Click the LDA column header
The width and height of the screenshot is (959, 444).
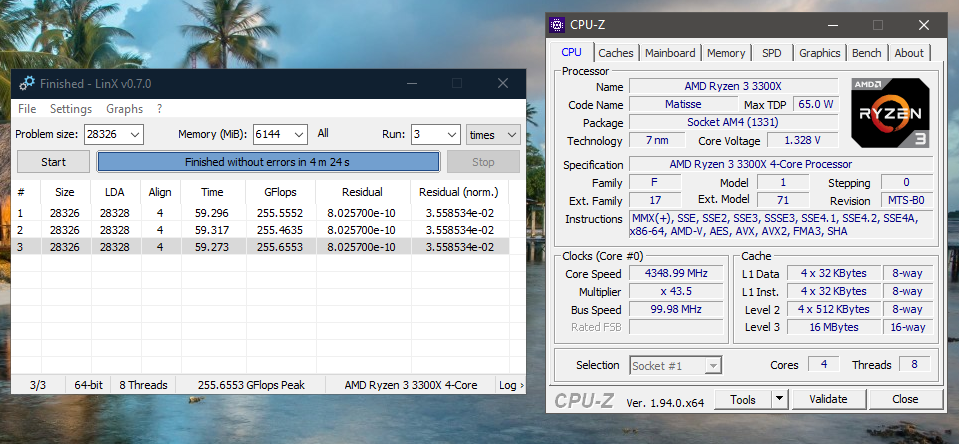pyautogui.click(x=115, y=192)
